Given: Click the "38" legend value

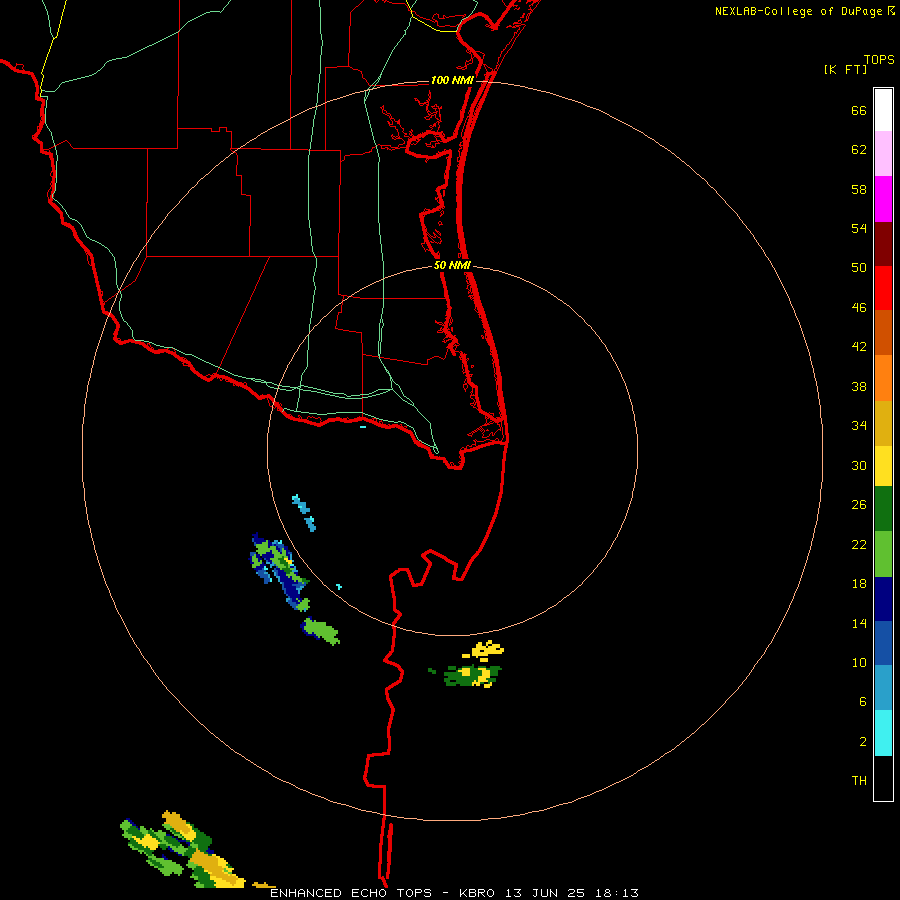Looking at the screenshot, I should [859, 386].
